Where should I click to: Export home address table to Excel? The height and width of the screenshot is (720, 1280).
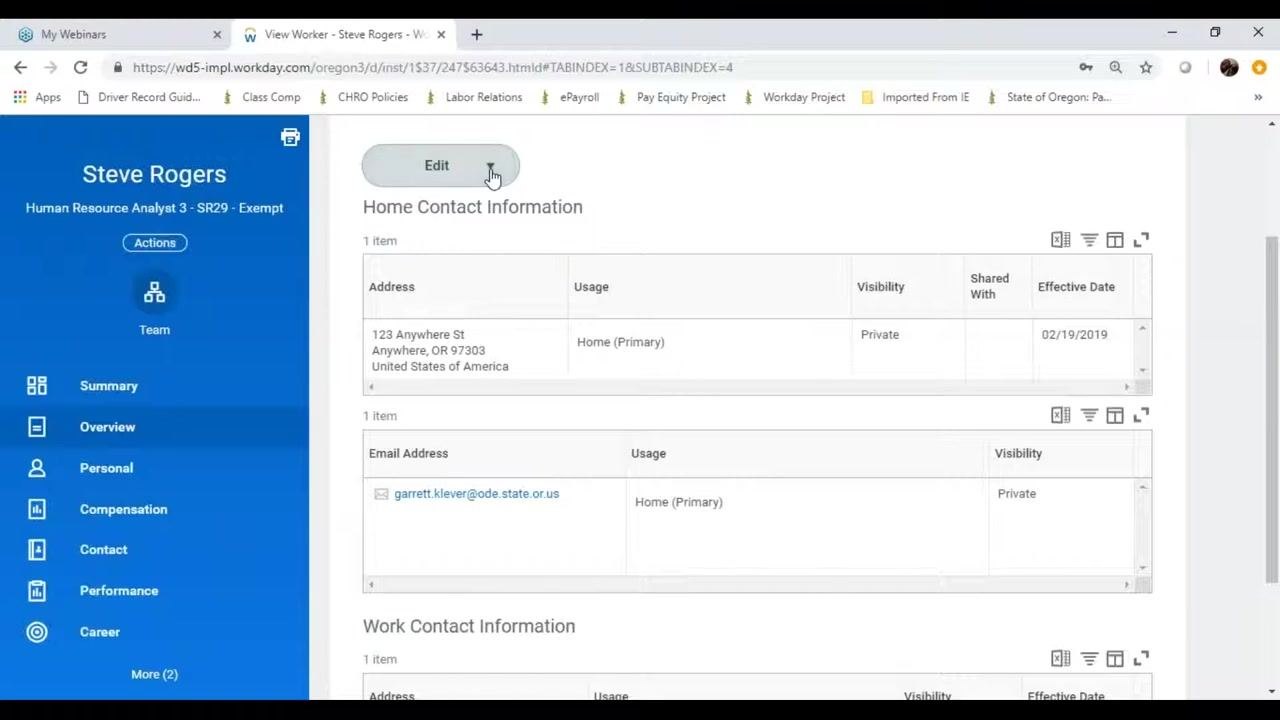[1060, 240]
